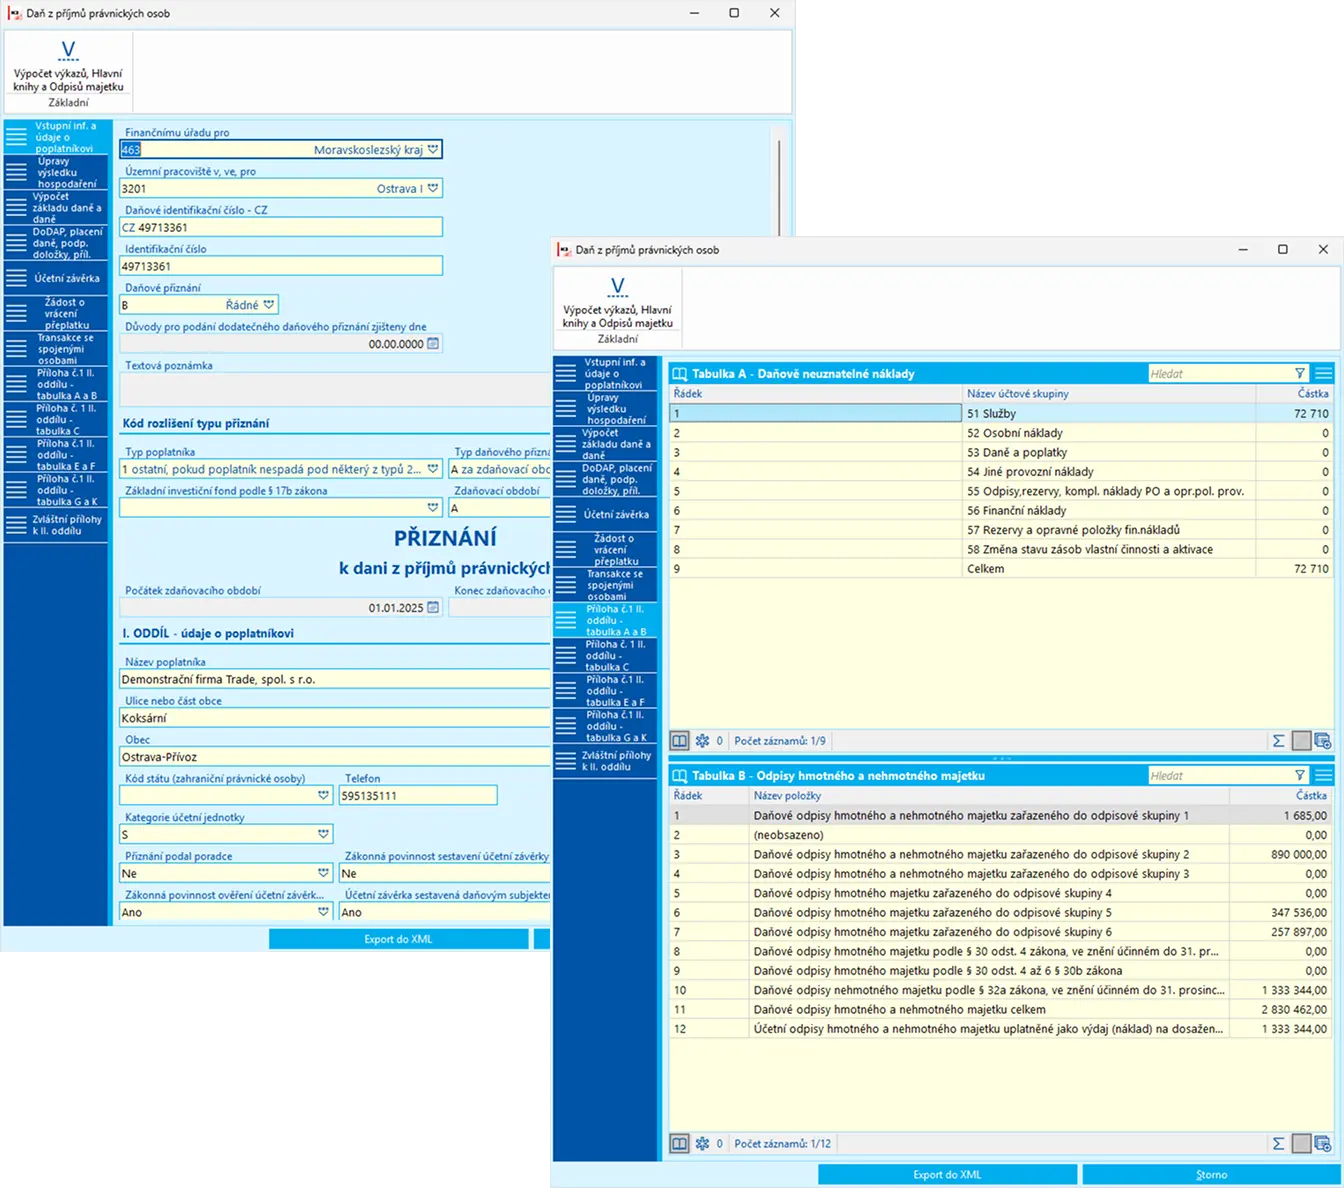The height and width of the screenshot is (1188, 1344).
Task: Click the book icon in Tabulka A footer
Action: pyautogui.click(x=680, y=741)
